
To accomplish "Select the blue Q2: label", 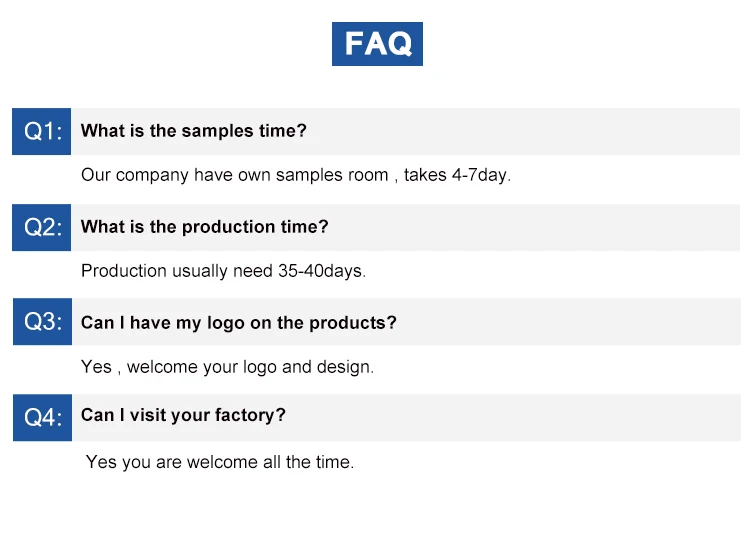I will (42, 227).
